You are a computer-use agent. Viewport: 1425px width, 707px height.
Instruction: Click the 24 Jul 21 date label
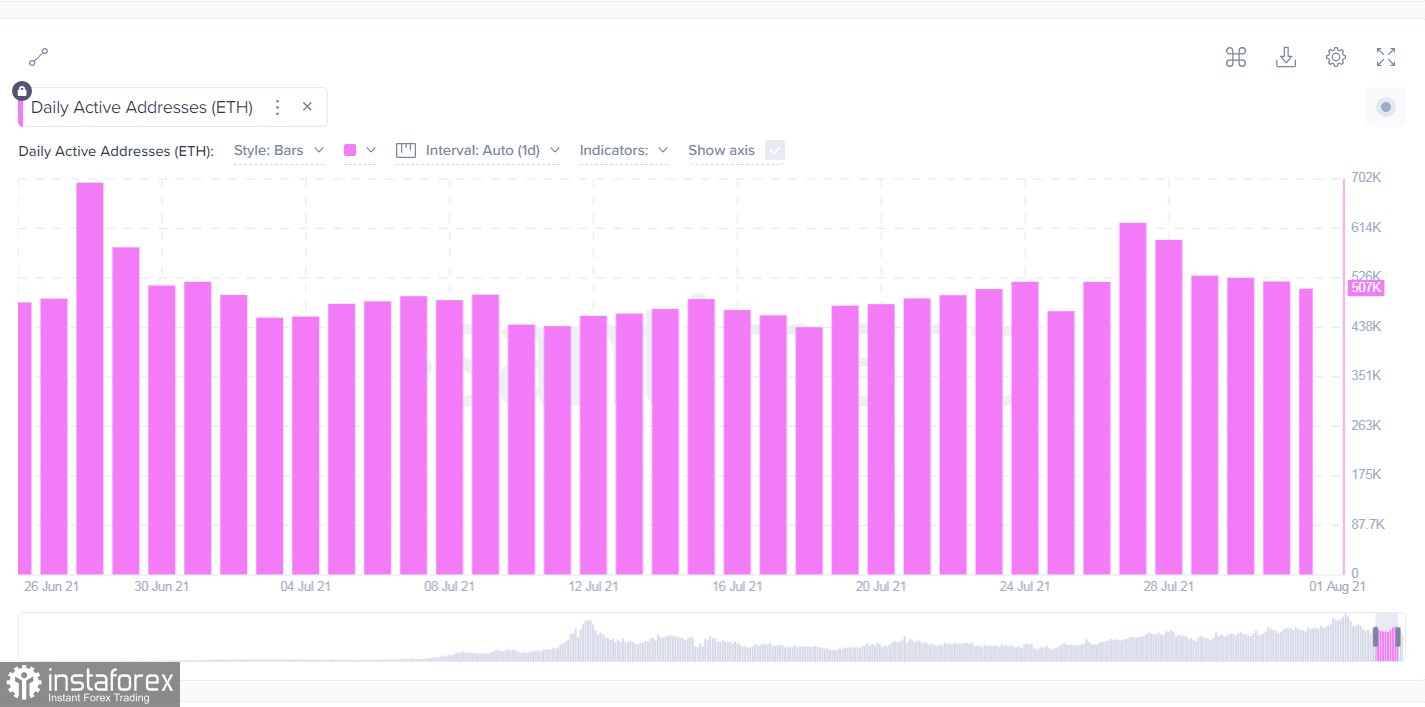tap(1026, 586)
